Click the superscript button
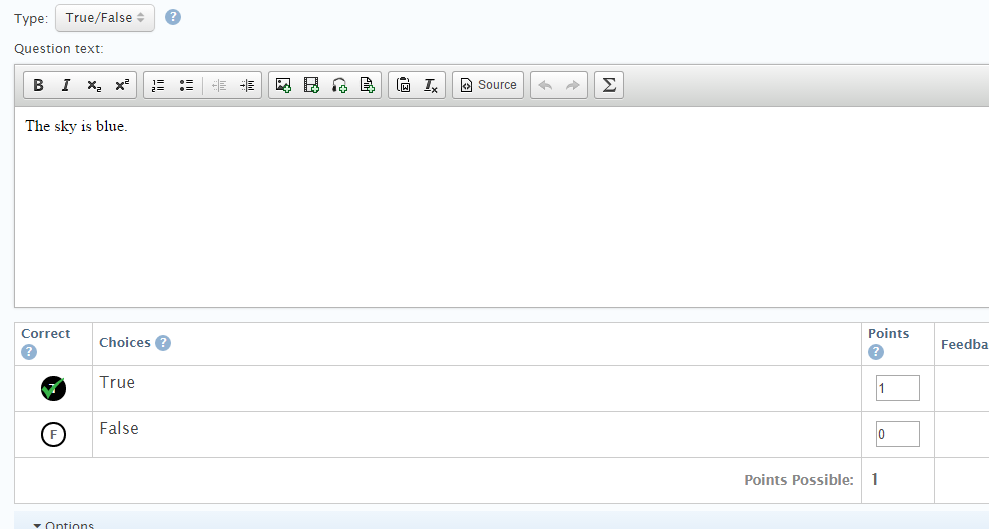The image size is (989, 529). (x=121, y=85)
